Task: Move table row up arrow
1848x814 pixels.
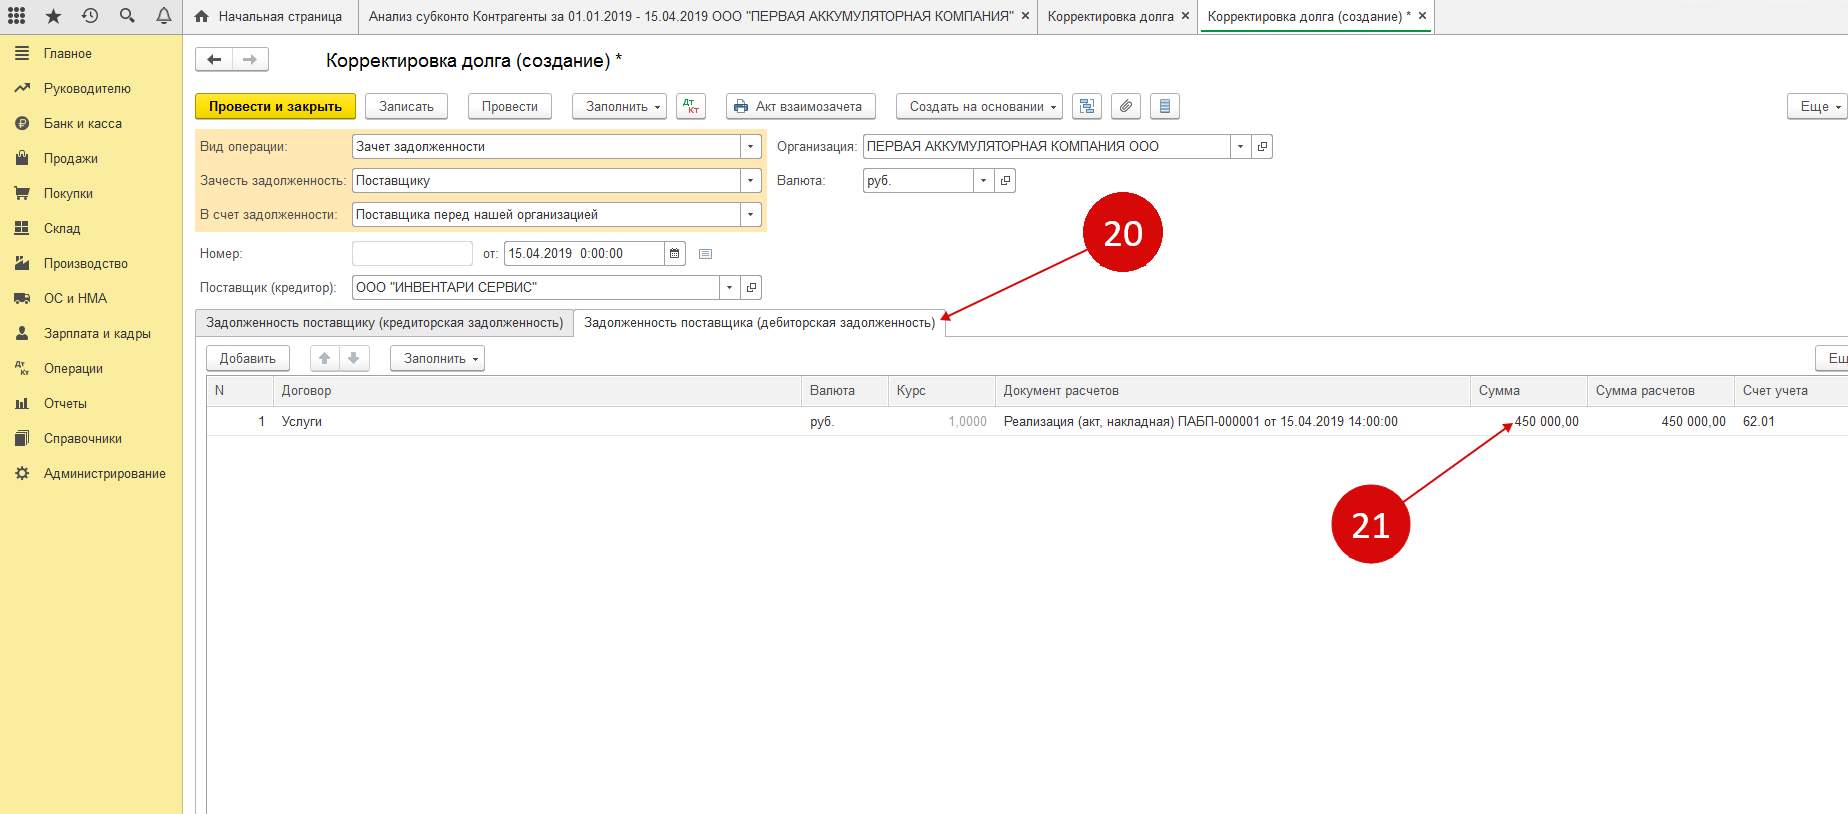Action: [324, 358]
